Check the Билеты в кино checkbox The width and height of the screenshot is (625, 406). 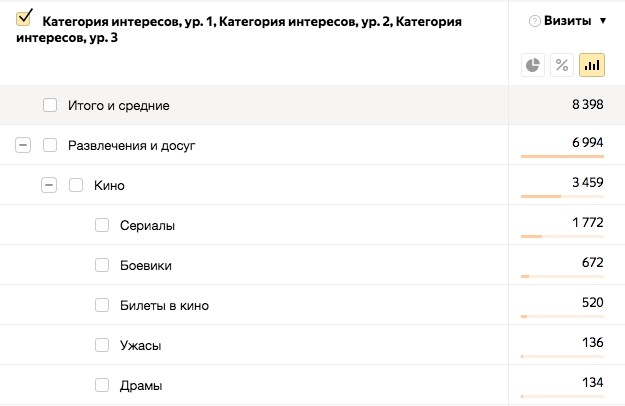pos(102,305)
